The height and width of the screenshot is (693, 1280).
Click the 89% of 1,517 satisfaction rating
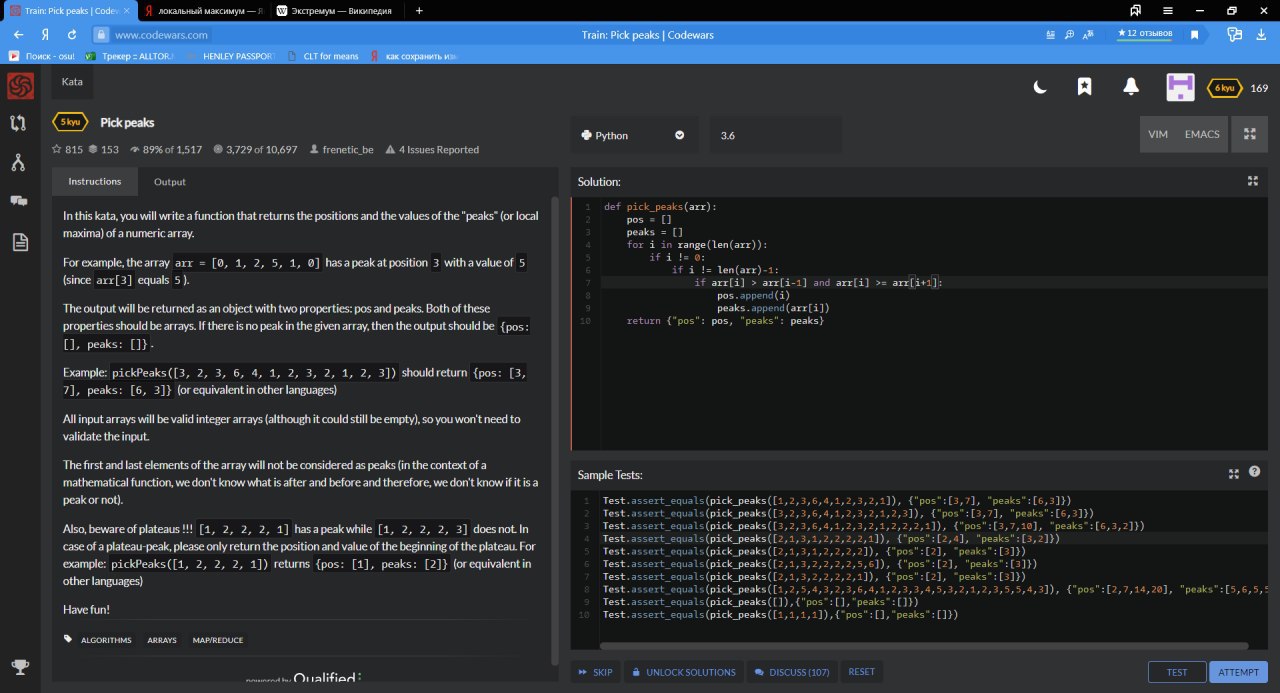click(166, 150)
